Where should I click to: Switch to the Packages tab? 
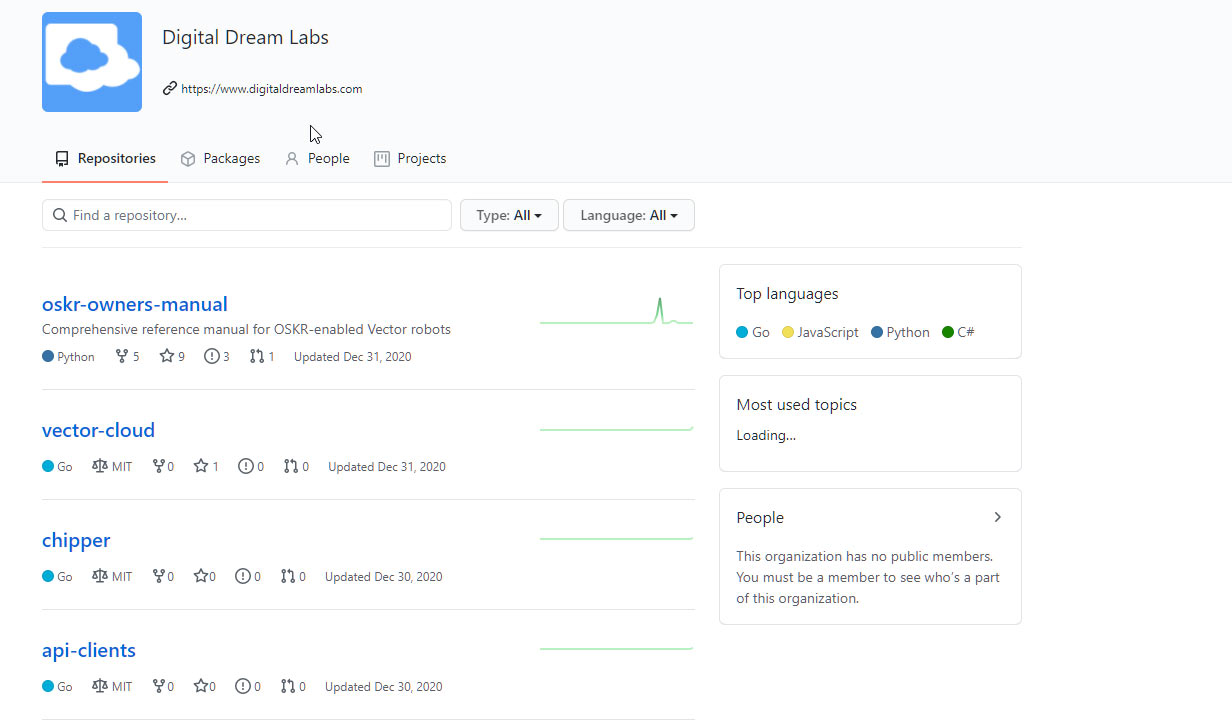(x=220, y=158)
